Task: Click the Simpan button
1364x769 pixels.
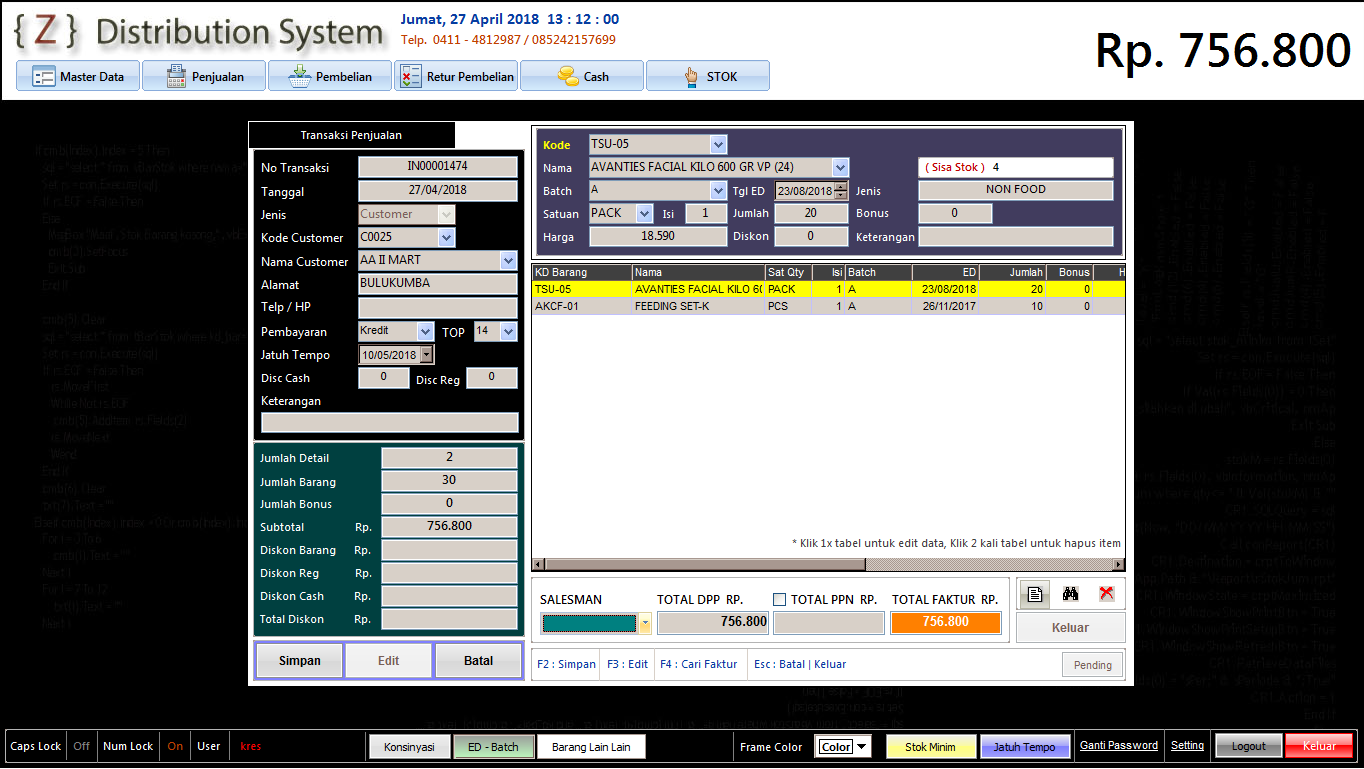Action: 300,661
